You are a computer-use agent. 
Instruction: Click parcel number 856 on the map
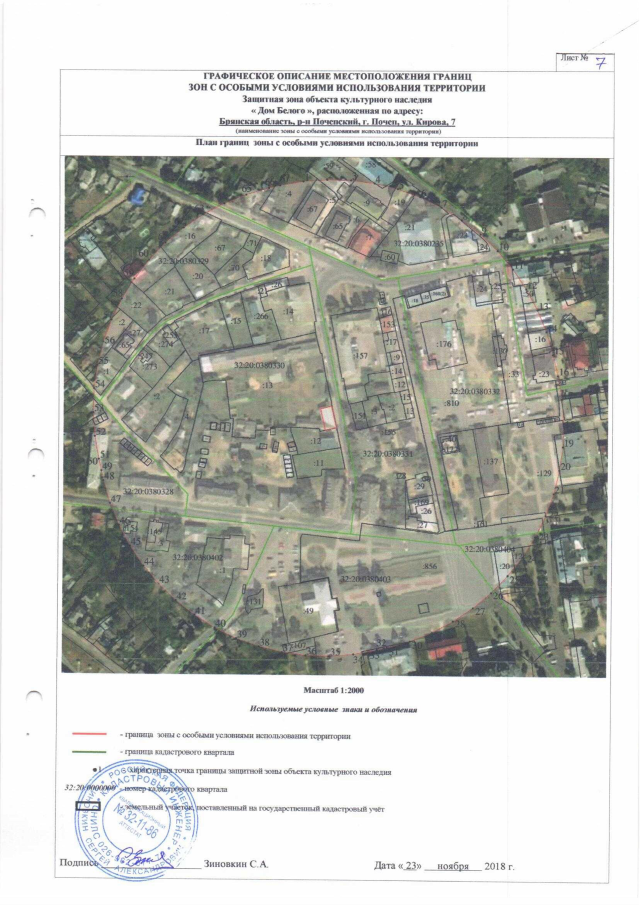[x=431, y=567]
